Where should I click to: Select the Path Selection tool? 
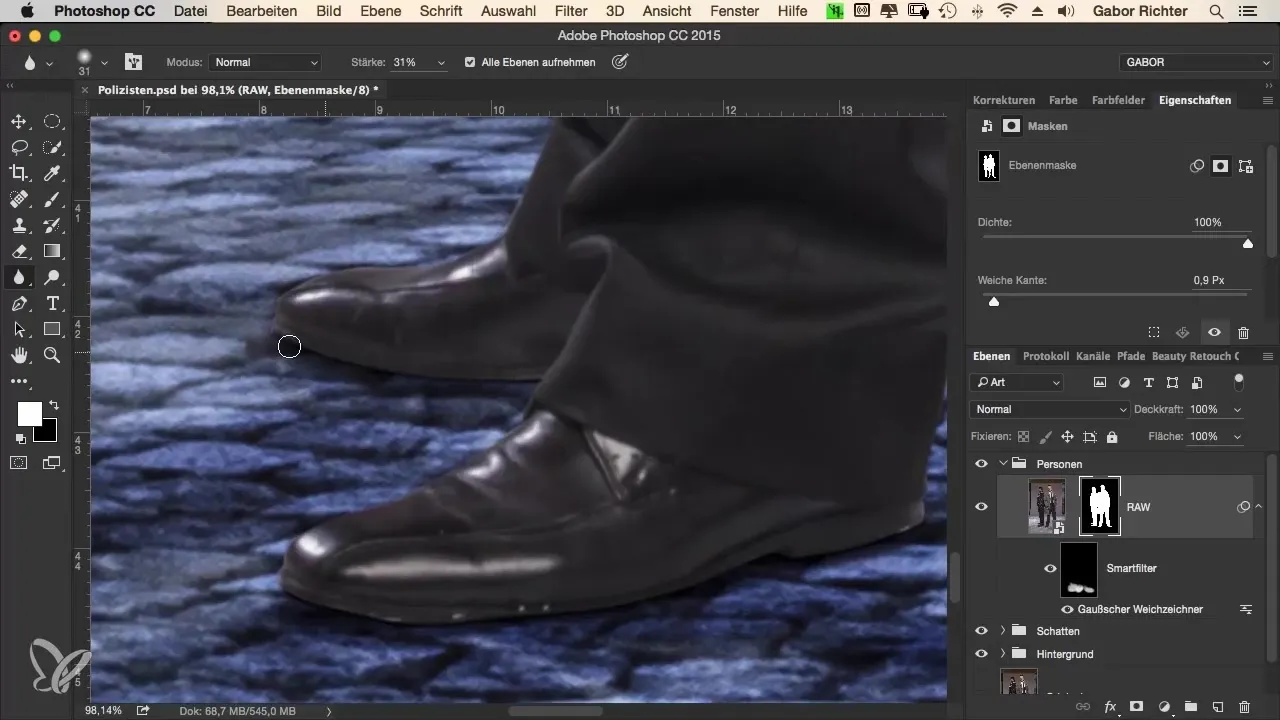[x=19, y=329]
